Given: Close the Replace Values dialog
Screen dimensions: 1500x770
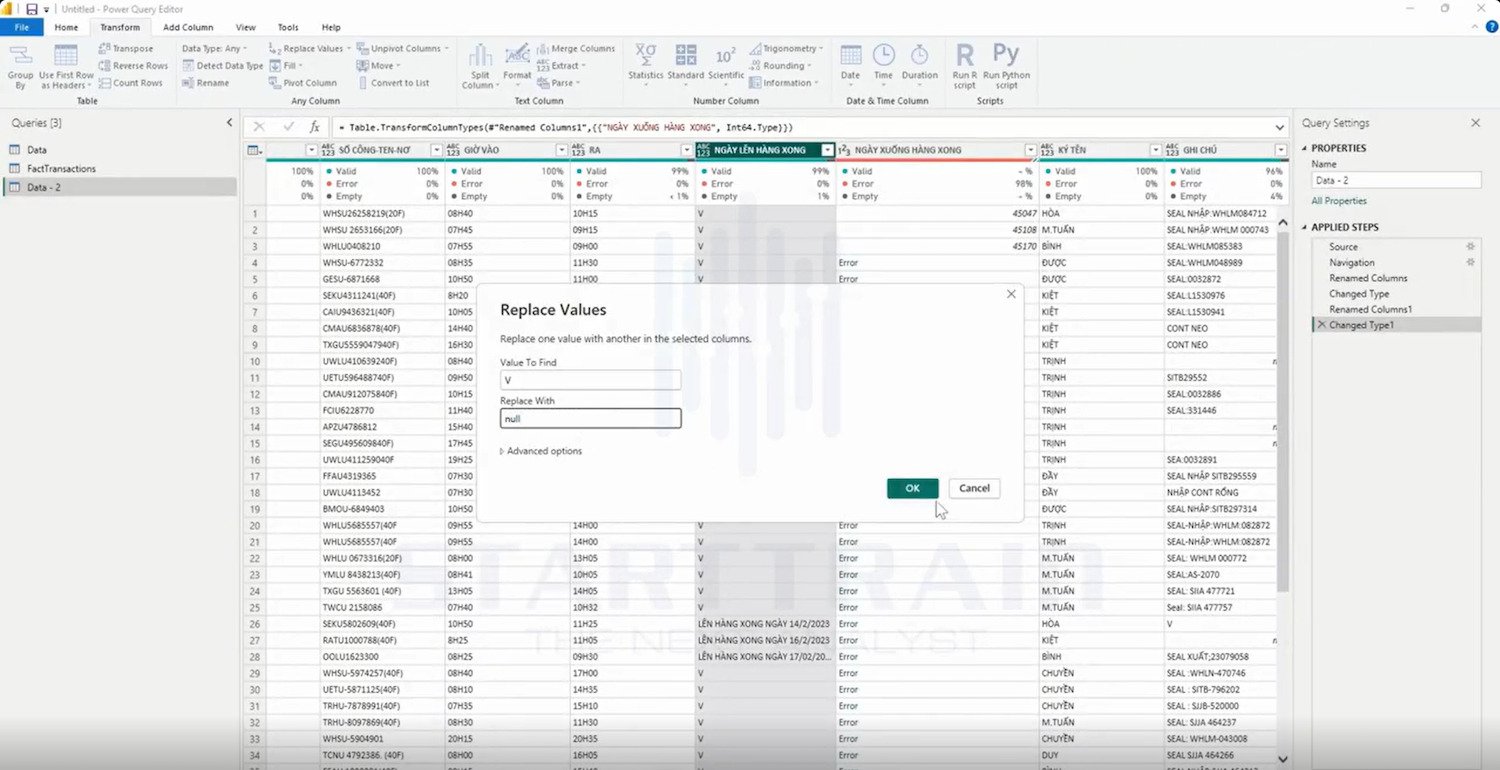Looking at the screenshot, I should pyautogui.click(x=1011, y=294).
